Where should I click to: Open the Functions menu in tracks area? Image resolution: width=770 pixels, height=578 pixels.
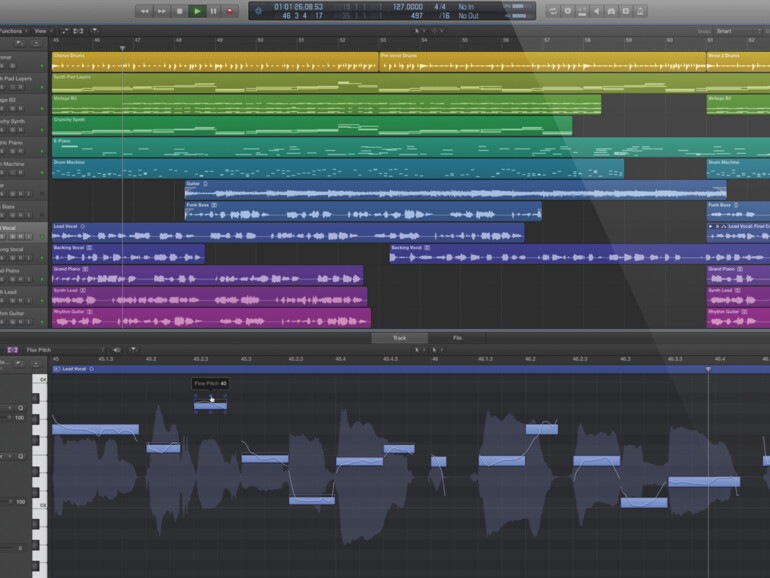pyautogui.click(x=13, y=31)
